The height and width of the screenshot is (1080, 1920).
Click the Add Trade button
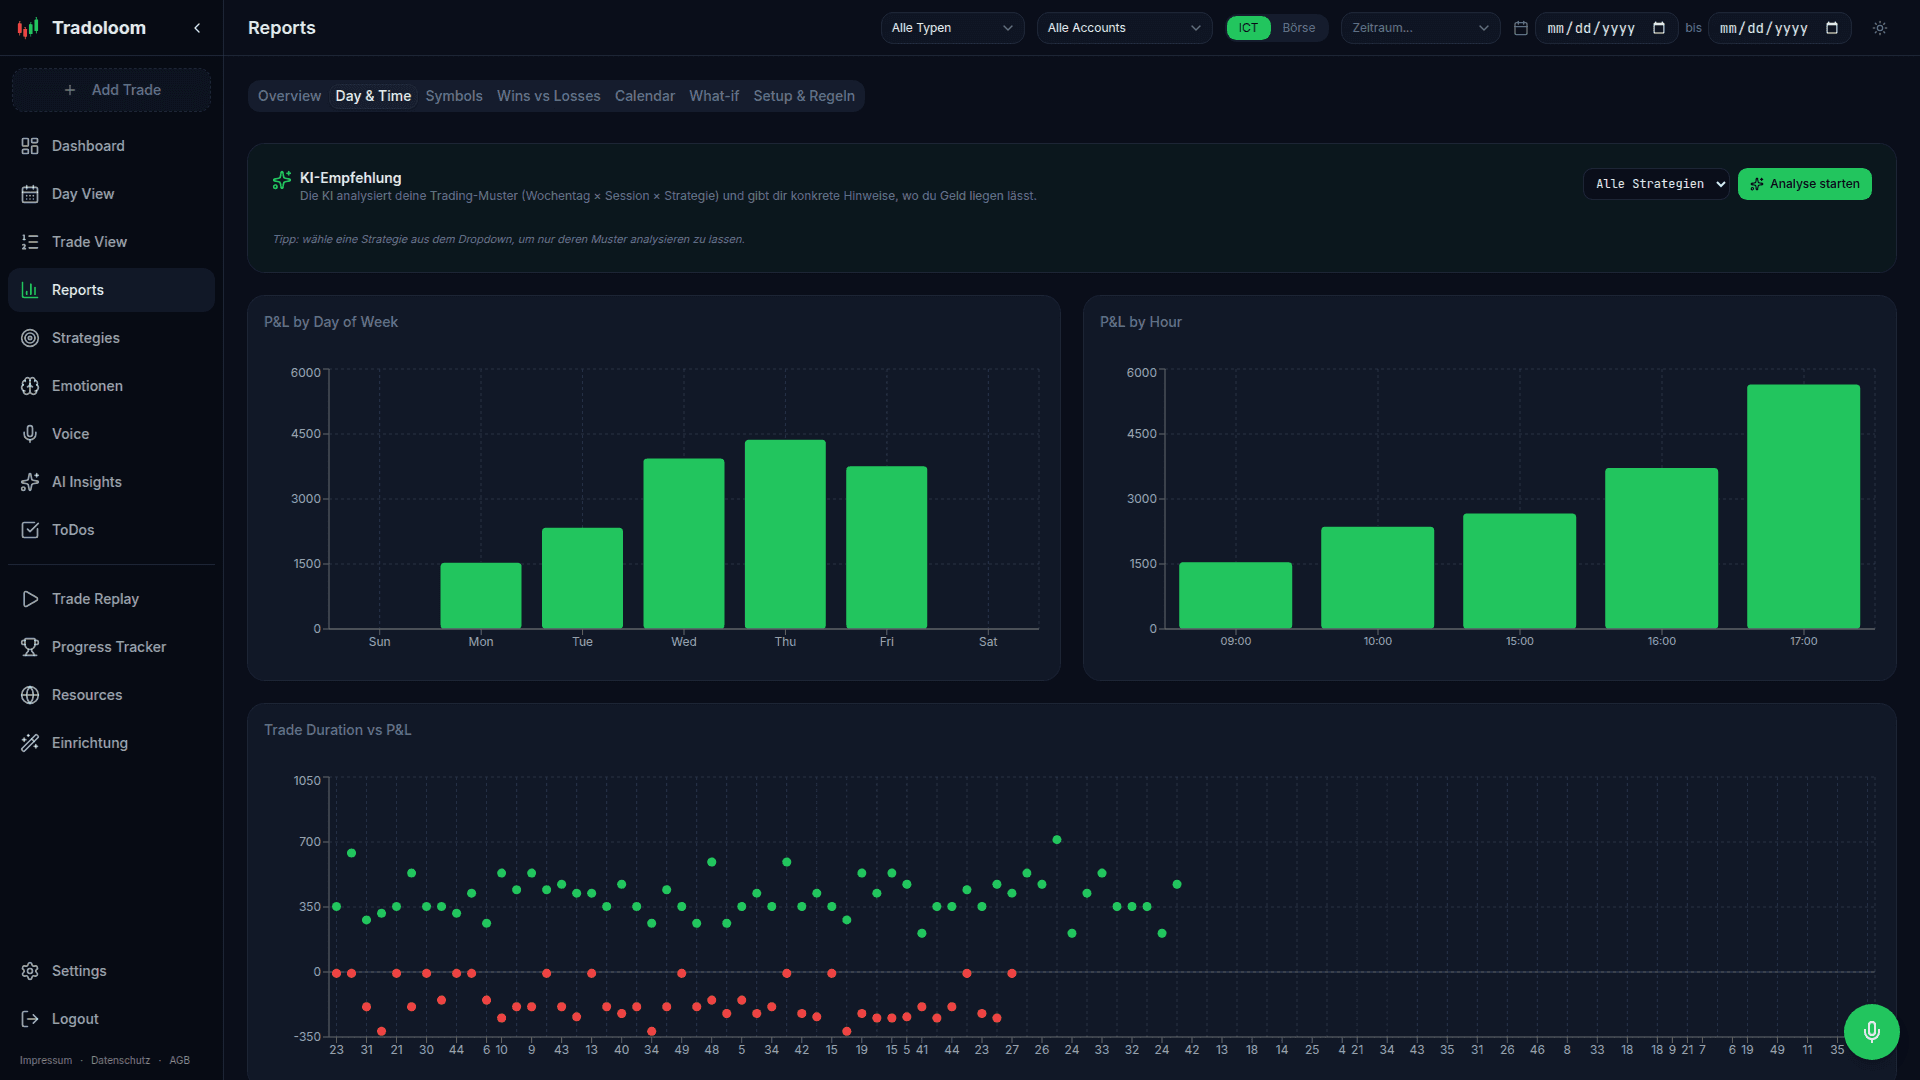(x=111, y=90)
